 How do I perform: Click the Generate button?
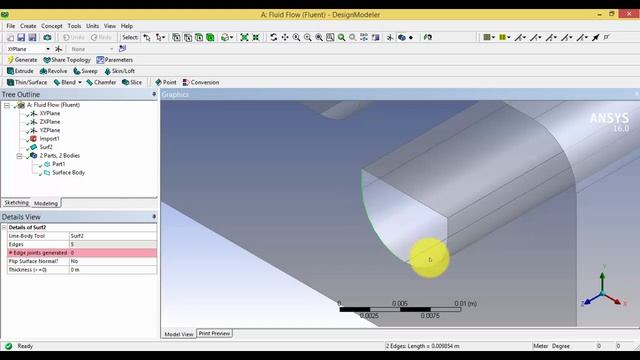tap(22, 60)
